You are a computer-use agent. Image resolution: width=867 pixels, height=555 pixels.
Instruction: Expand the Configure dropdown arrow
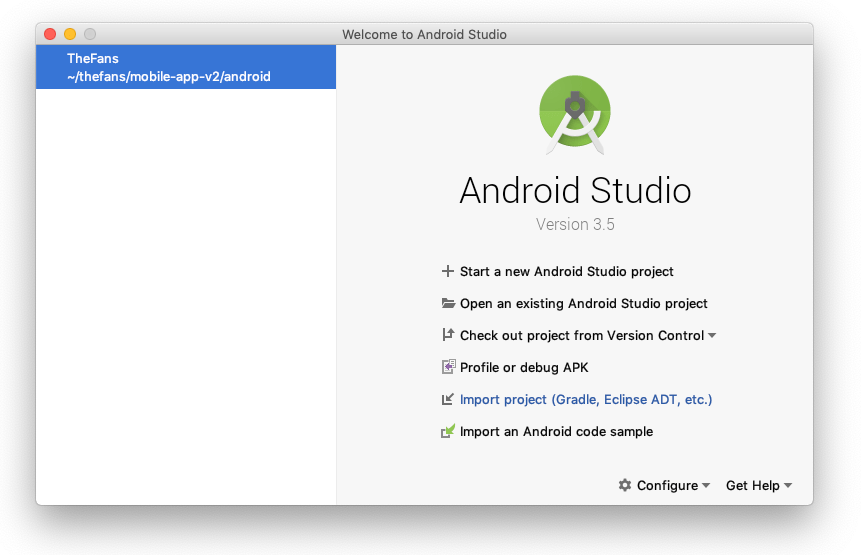[706, 485]
